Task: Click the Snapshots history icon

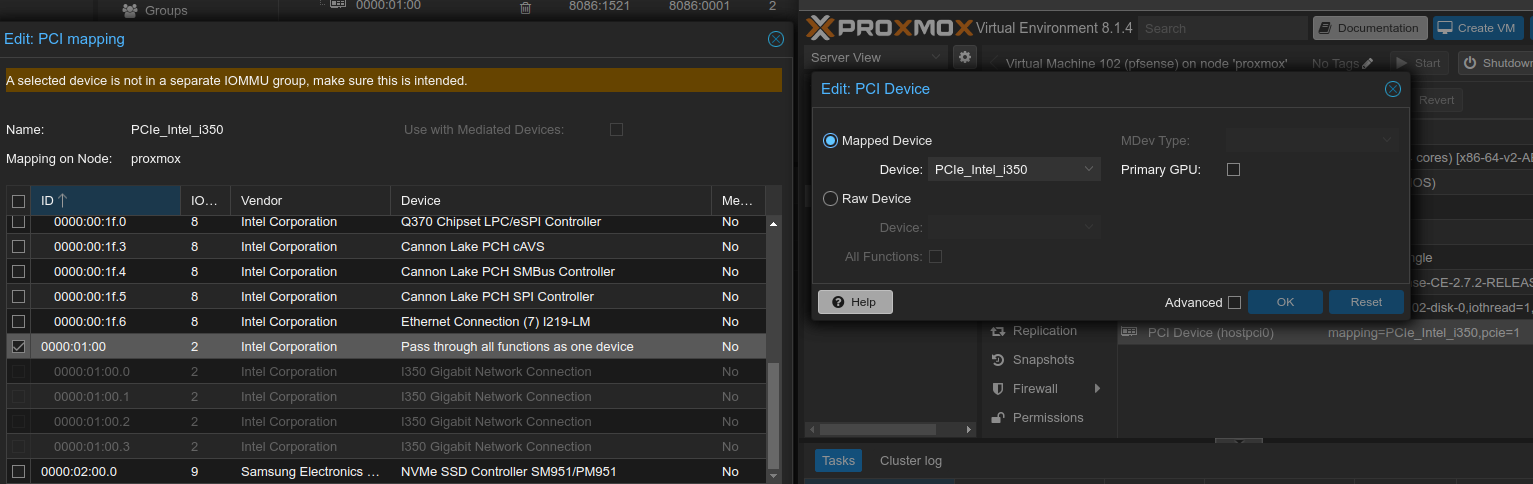Action: click(997, 360)
